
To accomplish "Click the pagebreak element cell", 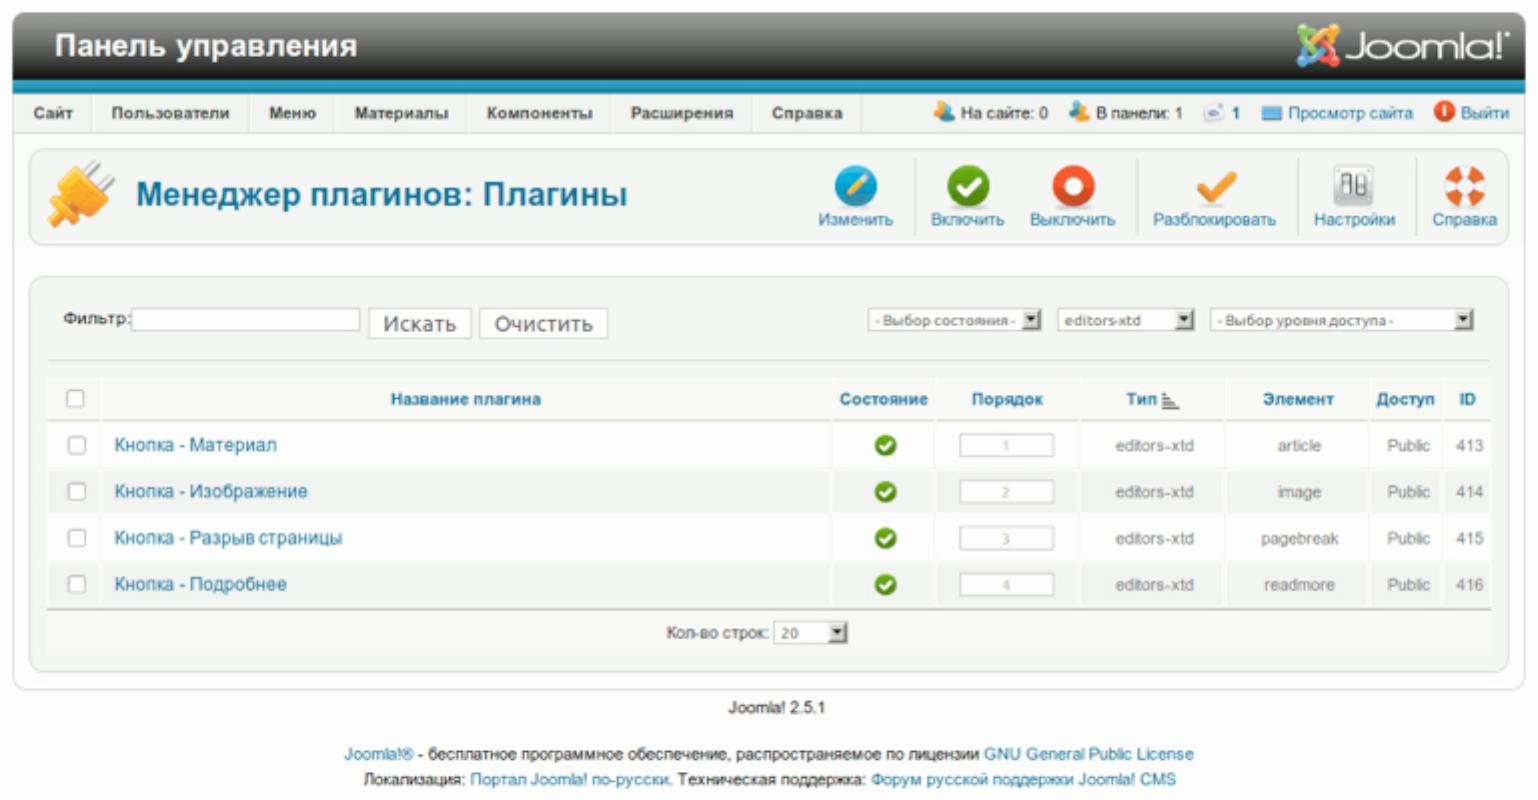I will [1299, 538].
